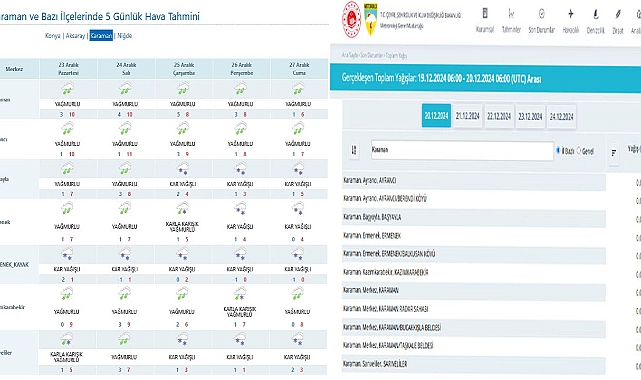Click the KARAMAN/TAŞKALE BELDESİ station row
641x380 pixels.
point(473,346)
